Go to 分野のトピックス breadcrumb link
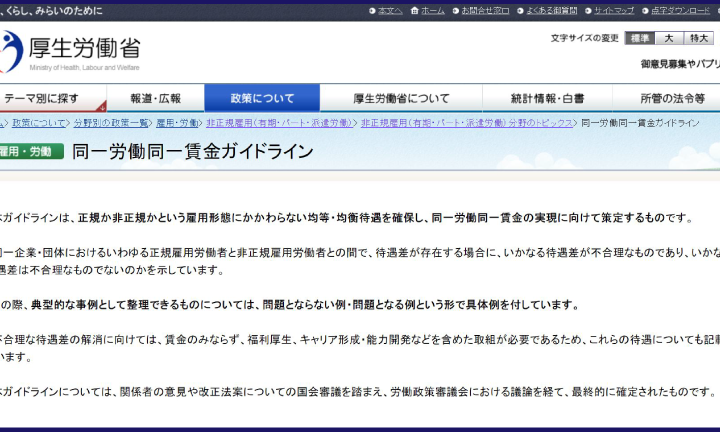The height and width of the screenshot is (432, 720). tap(467, 123)
